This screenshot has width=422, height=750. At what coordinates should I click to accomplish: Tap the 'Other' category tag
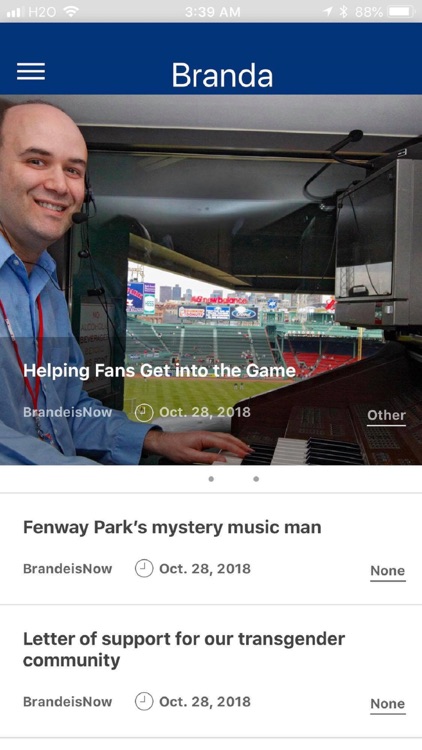pyautogui.click(x=386, y=416)
